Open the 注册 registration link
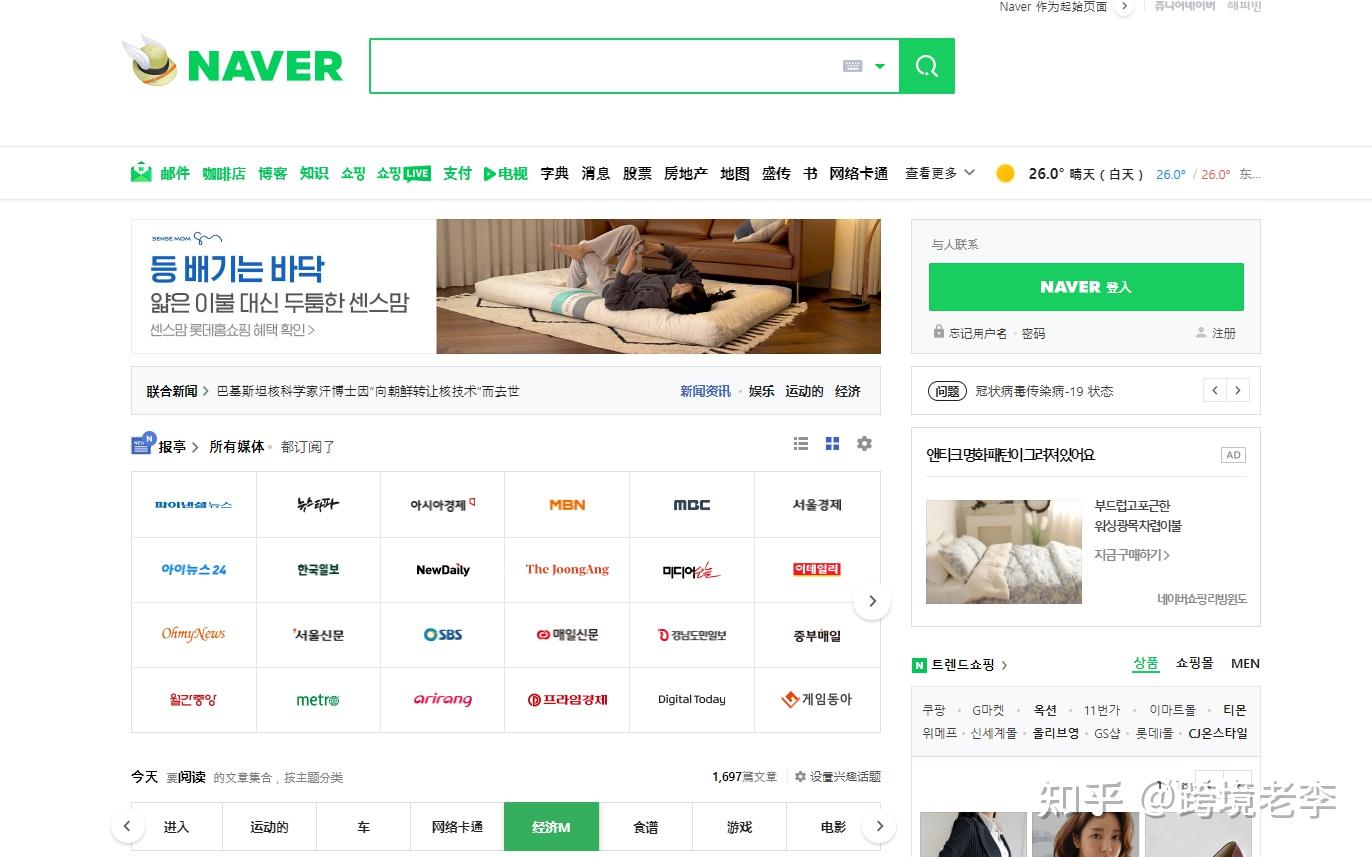The image size is (1372, 857). point(1223,332)
